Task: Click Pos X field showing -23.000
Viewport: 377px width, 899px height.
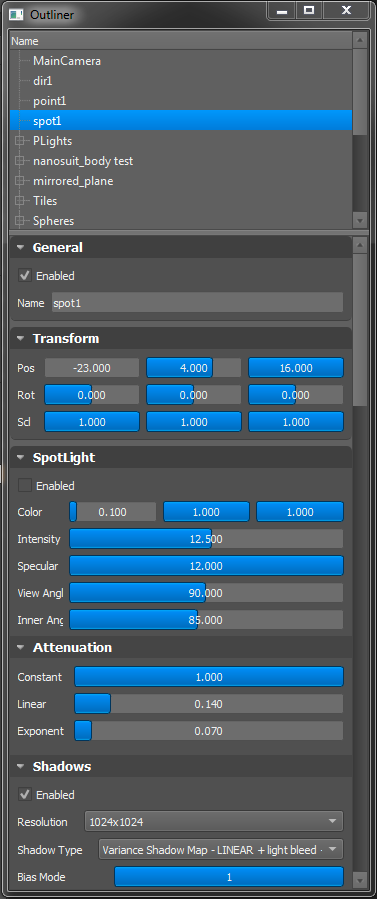Action: (x=92, y=368)
